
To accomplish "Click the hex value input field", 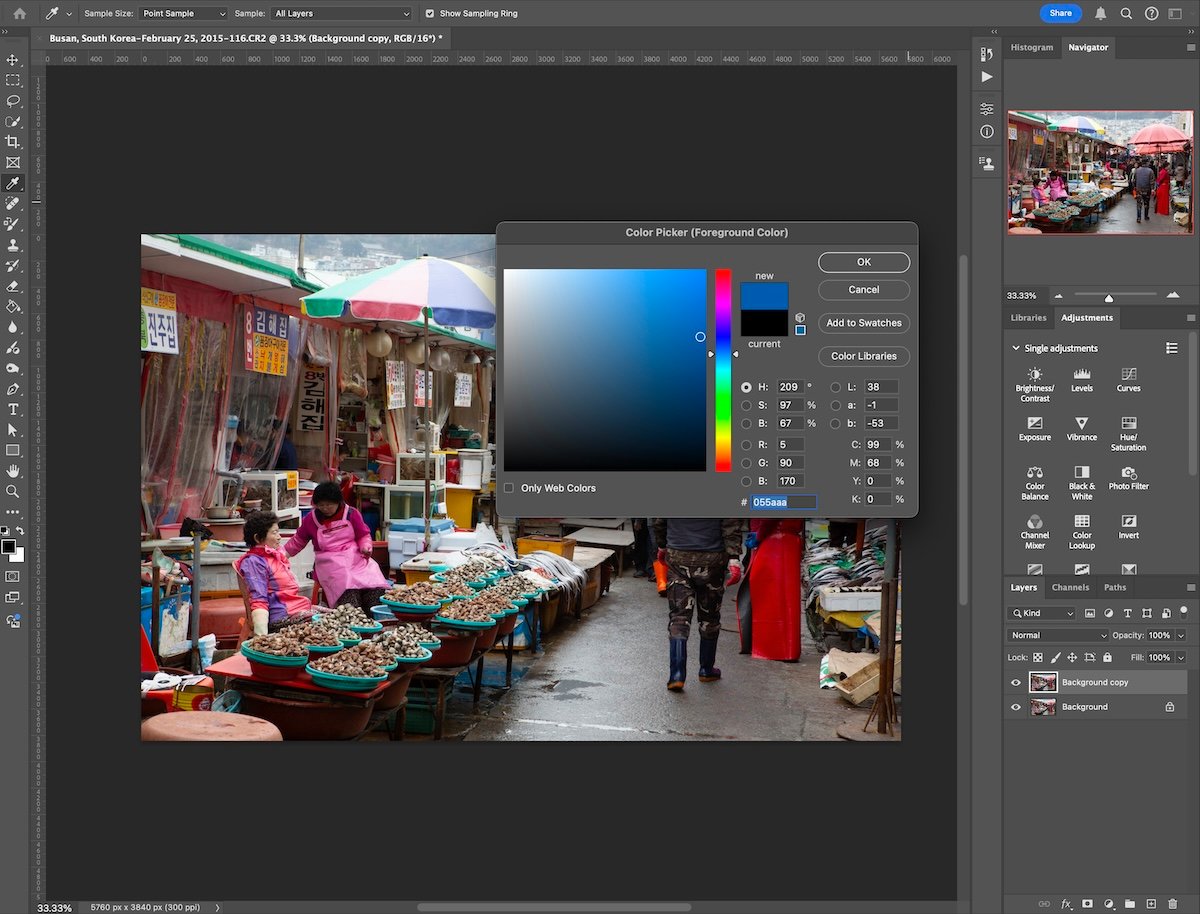I will point(784,501).
